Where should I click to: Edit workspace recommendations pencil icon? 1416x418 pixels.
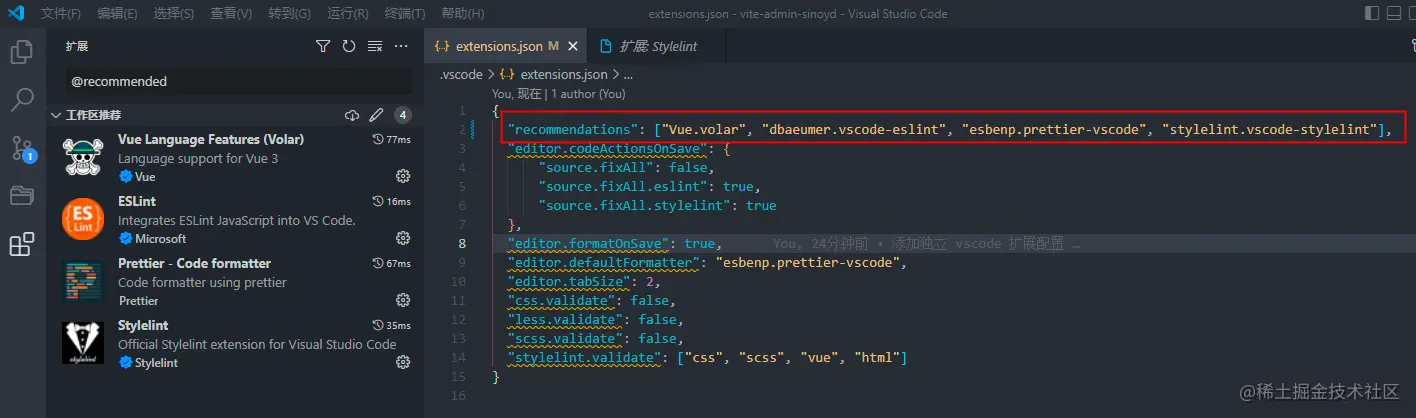(377, 115)
